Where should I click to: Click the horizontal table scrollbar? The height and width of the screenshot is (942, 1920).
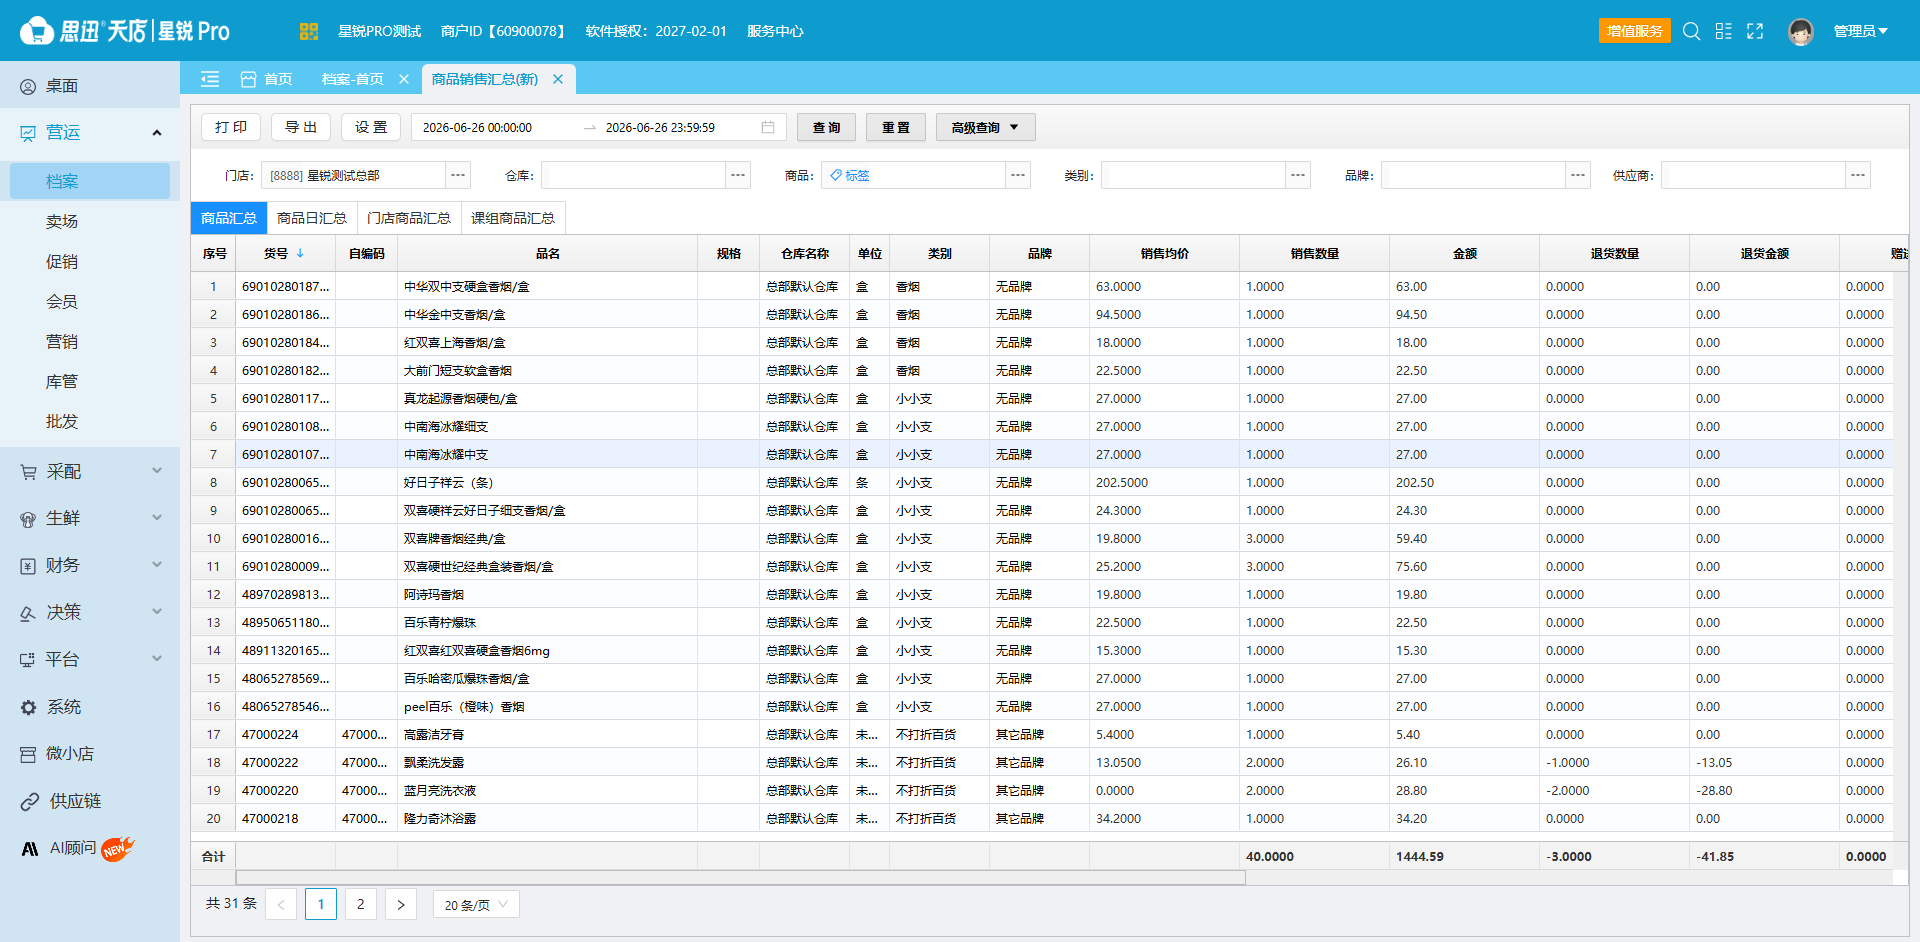click(740, 878)
